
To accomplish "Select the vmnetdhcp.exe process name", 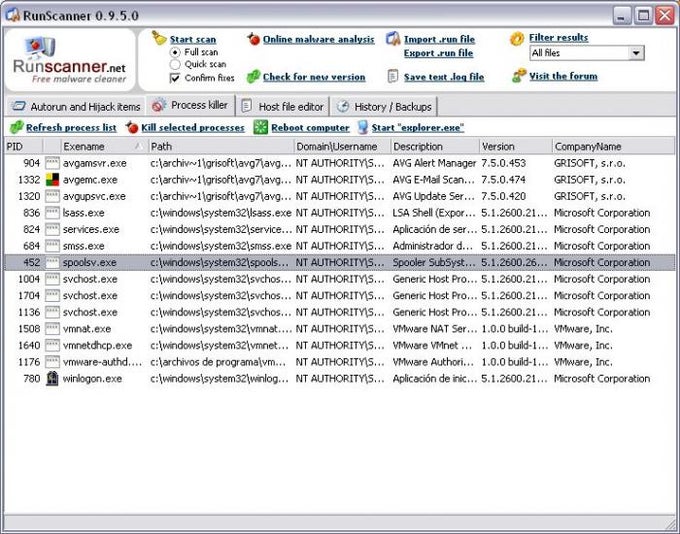I will (x=97, y=345).
